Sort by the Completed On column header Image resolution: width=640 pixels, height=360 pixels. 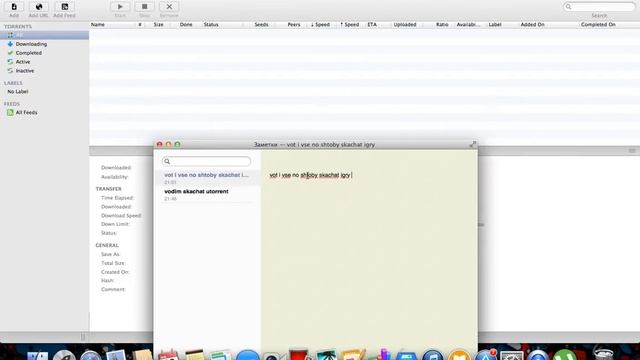[598, 24]
